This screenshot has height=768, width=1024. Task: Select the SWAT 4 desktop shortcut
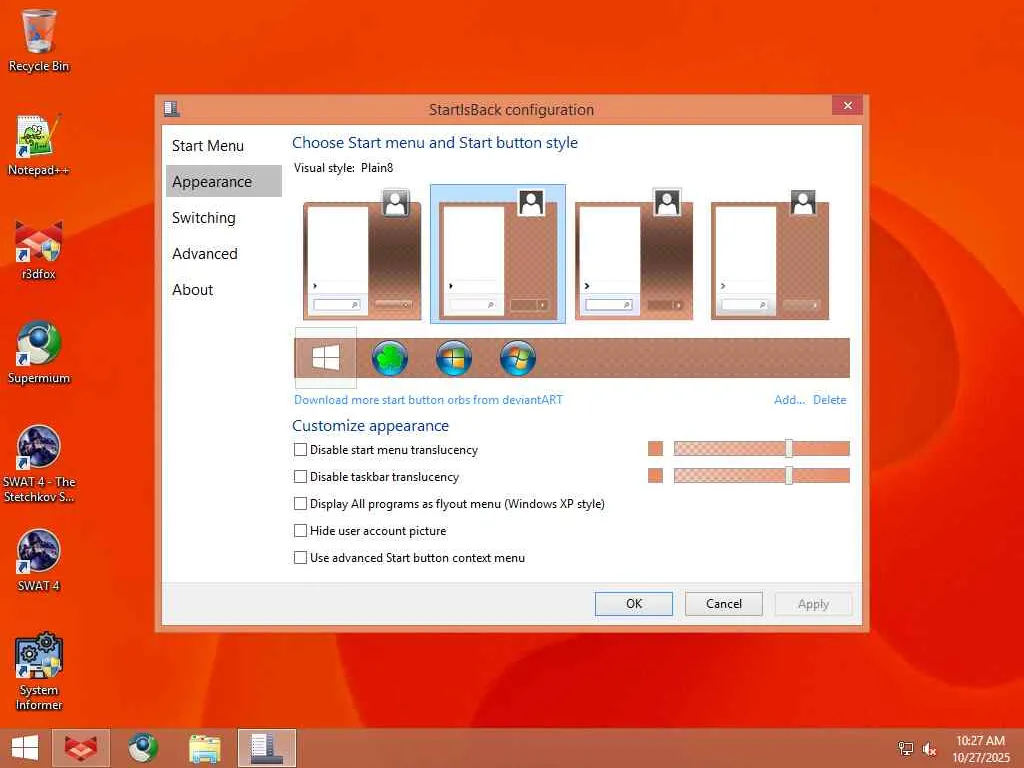tap(39, 560)
